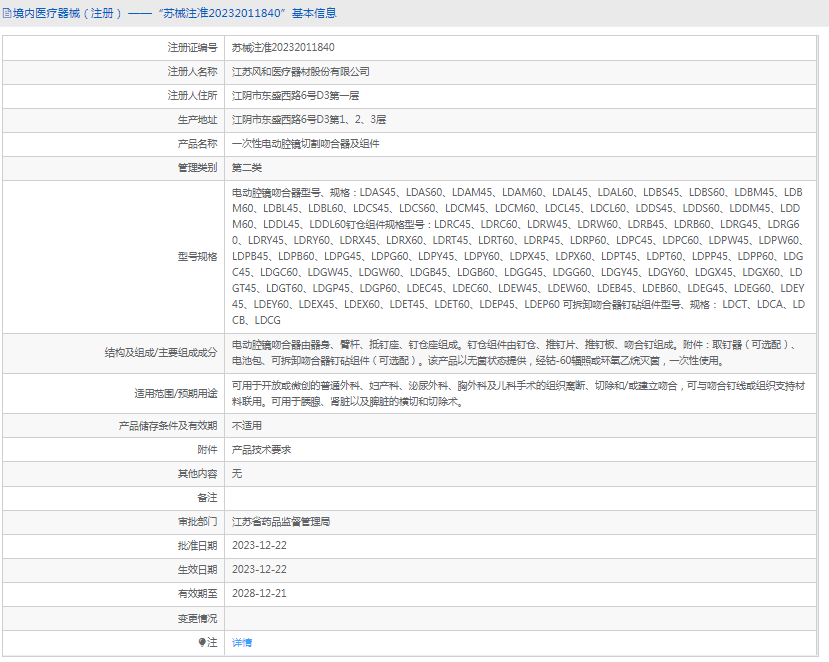The image size is (829, 662).
Task: Click production address 江阴市东盛西路6号D3第1、2、3层
Action: pyautogui.click(x=309, y=119)
